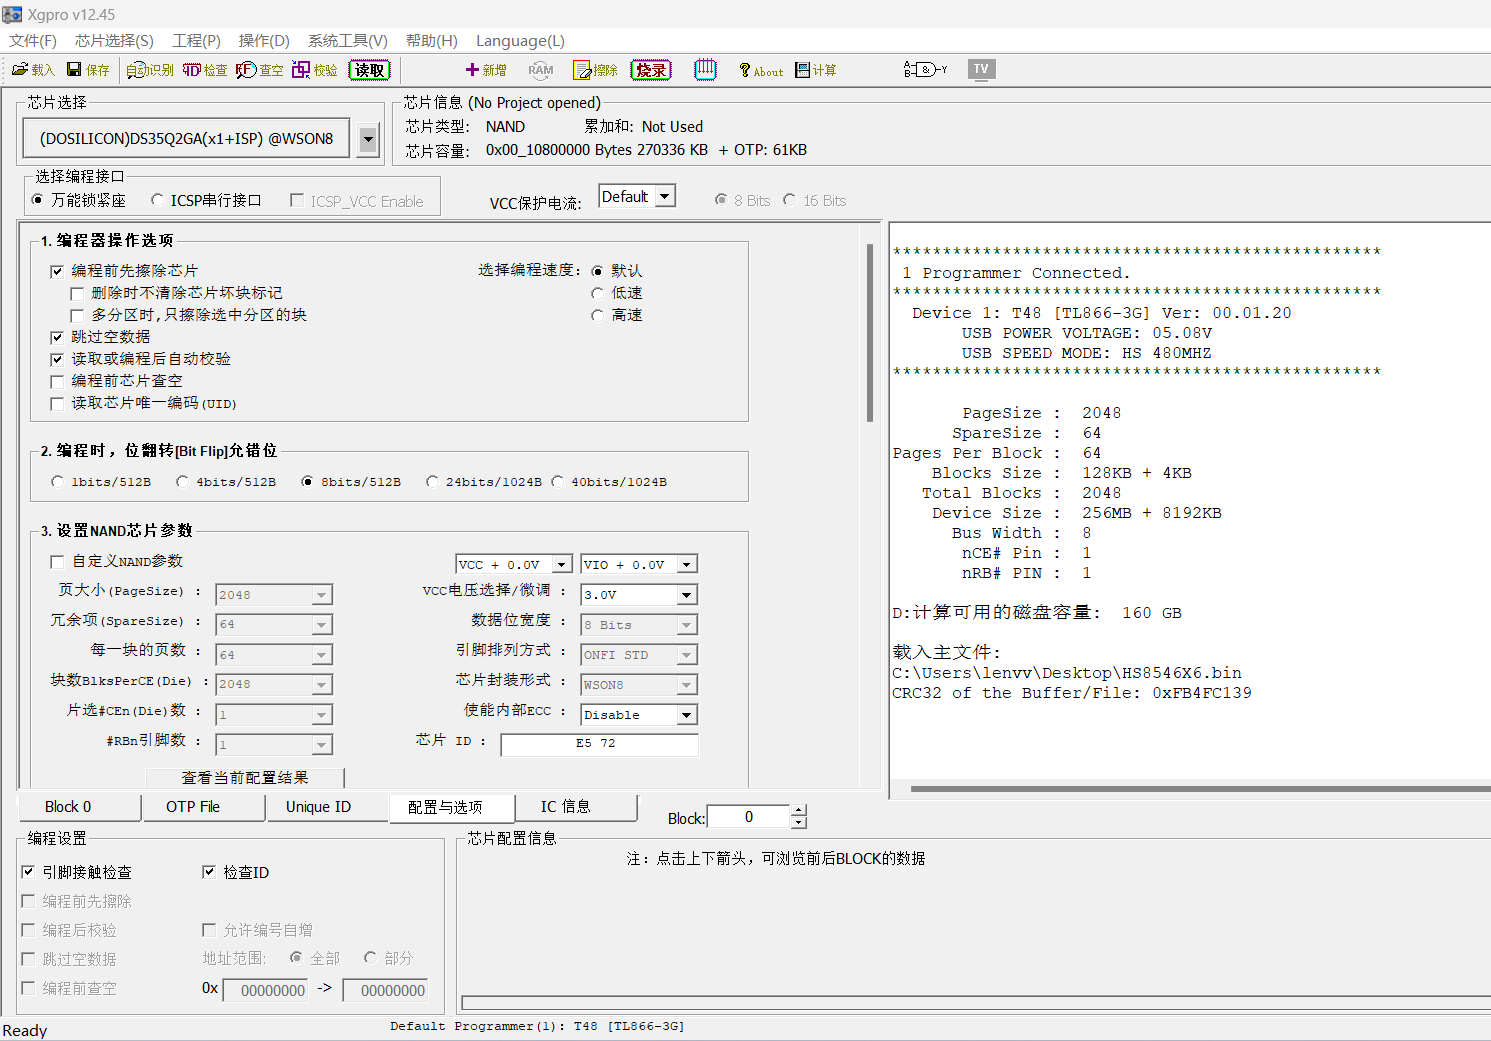Click the TV toolbar icon
Viewport: 1491px width, 1041px height.
[x=981, y=69]
